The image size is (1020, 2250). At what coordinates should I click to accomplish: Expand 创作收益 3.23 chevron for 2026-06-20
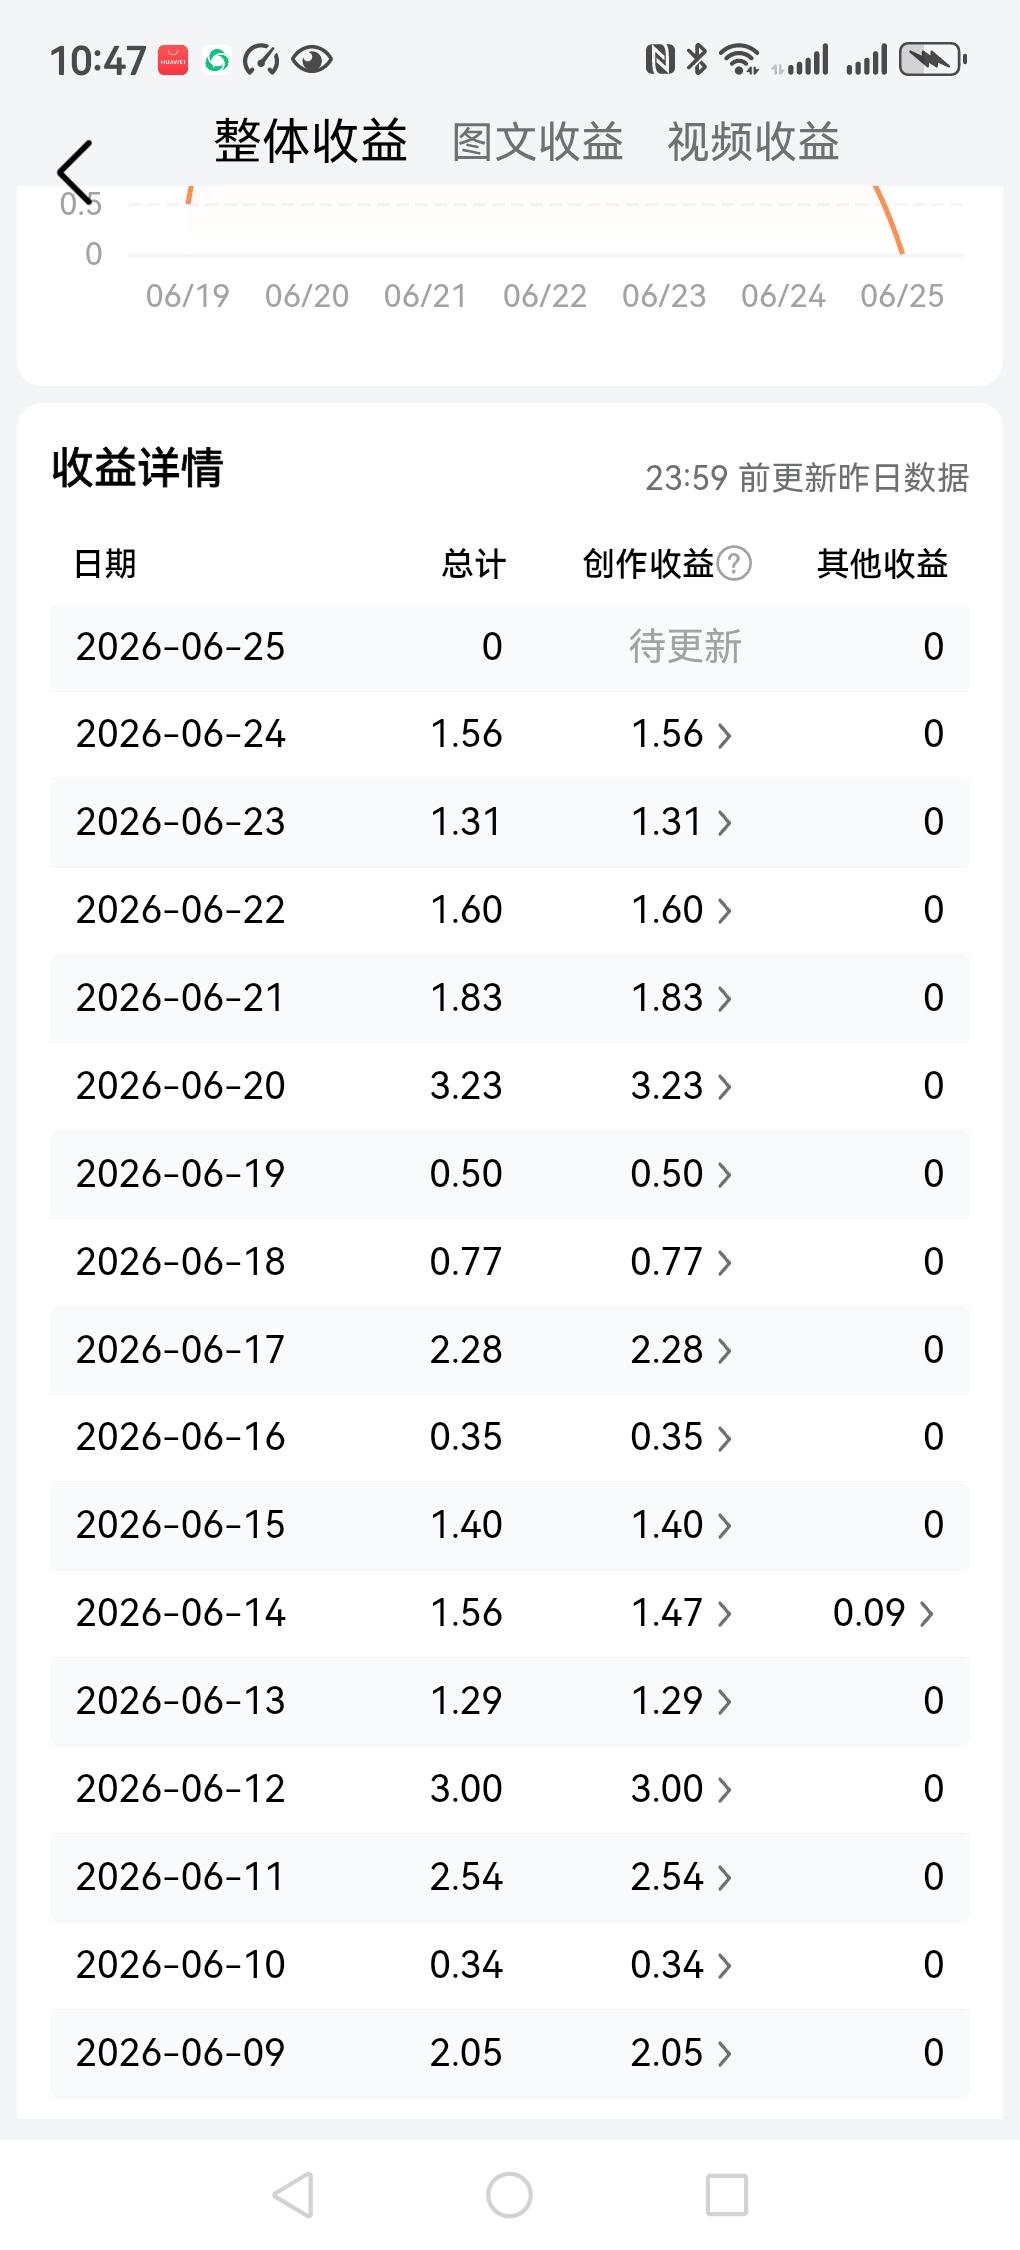(725, 1087)
